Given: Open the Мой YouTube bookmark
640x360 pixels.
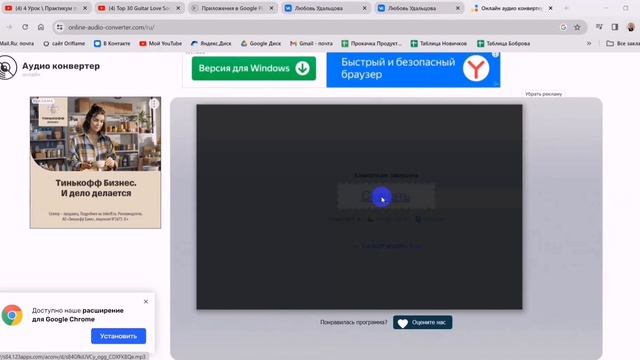Looking at the screenshot, I should point(161,43).
